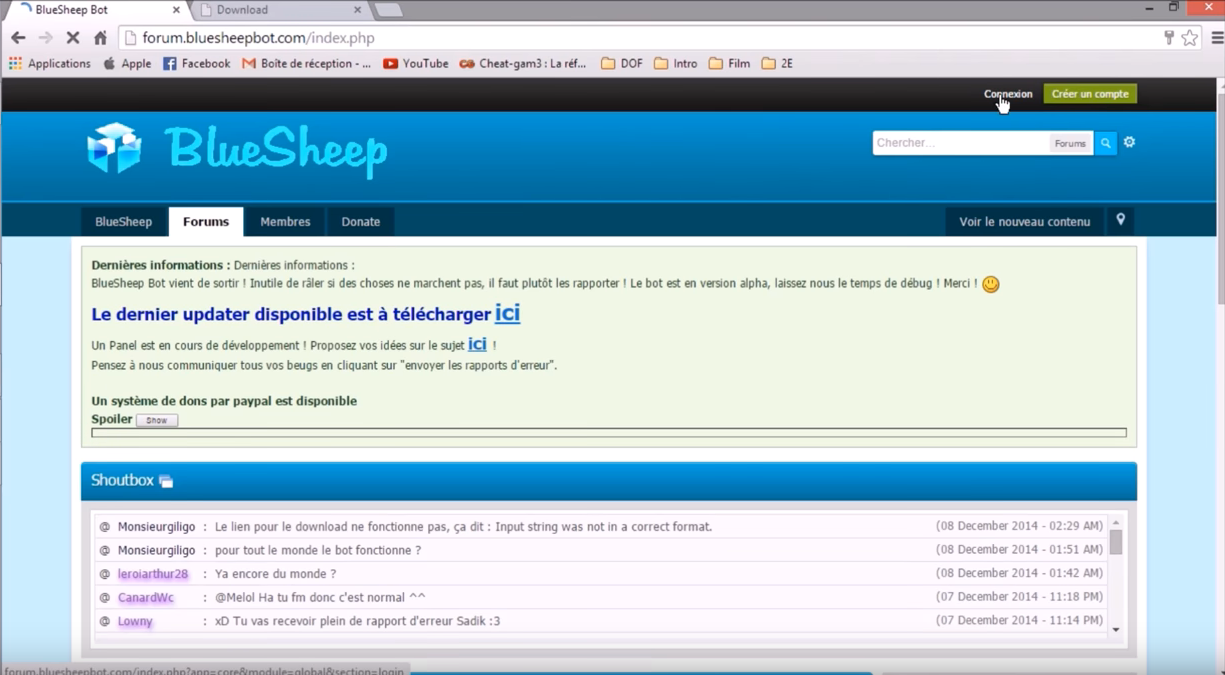Open the Gmail Boîte de réception bookmark

(306, 63)
